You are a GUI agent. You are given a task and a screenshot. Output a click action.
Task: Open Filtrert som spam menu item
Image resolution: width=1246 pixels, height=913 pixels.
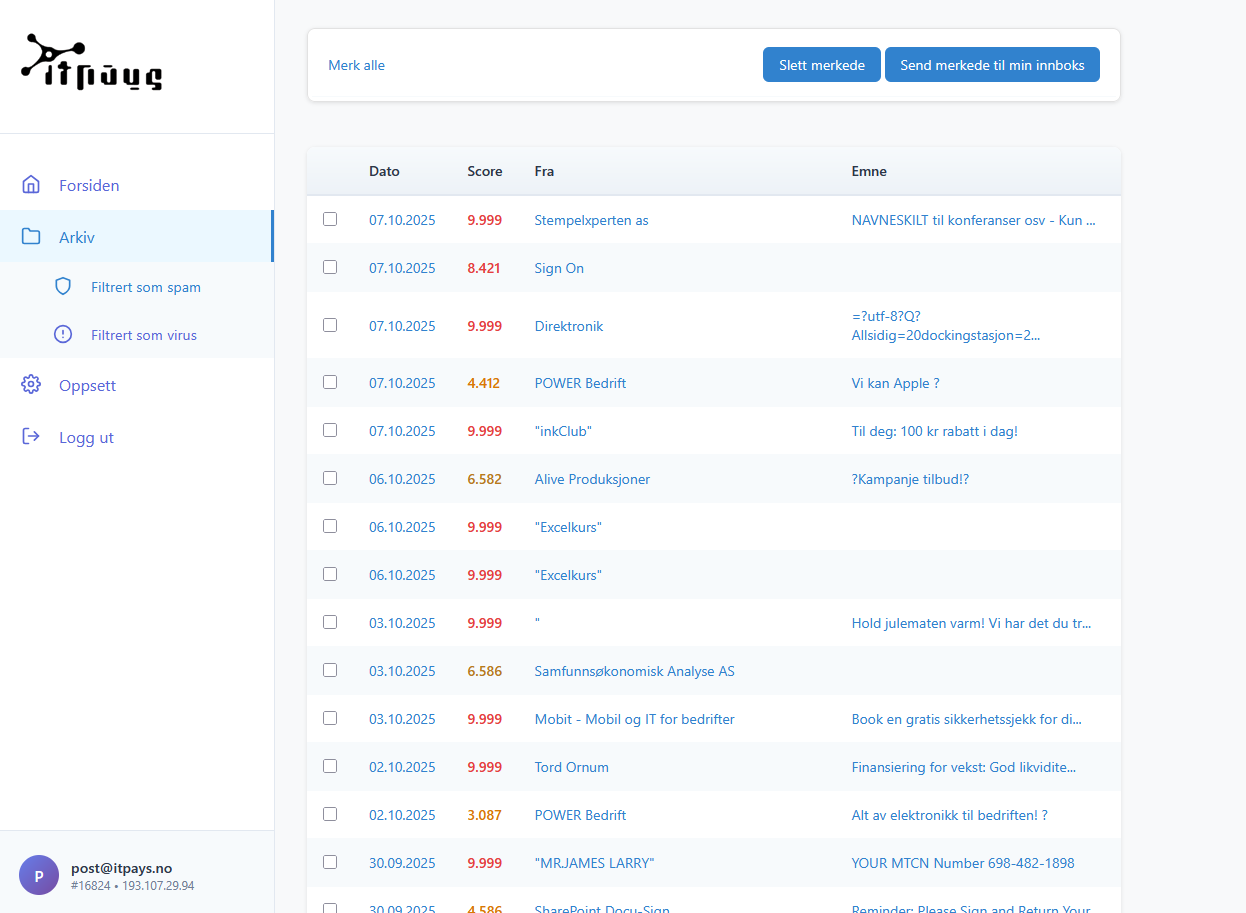click(145, 287)
